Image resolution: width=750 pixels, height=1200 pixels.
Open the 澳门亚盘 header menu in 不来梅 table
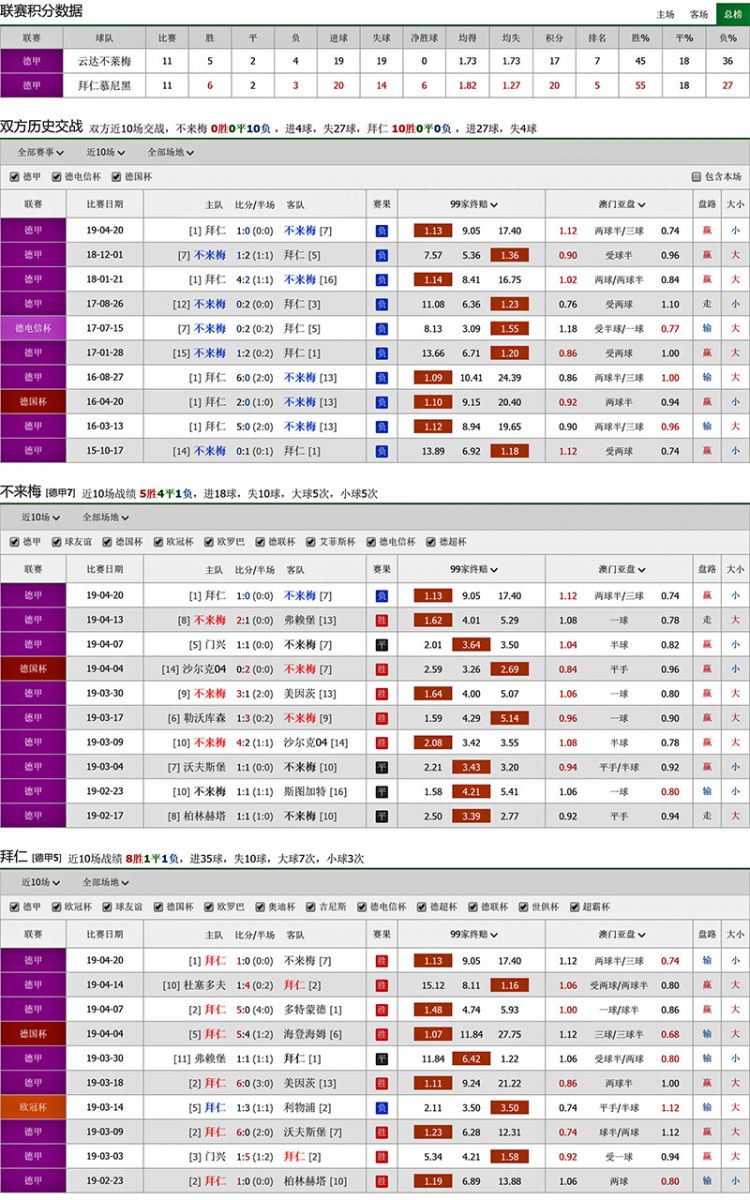point(621,569)
